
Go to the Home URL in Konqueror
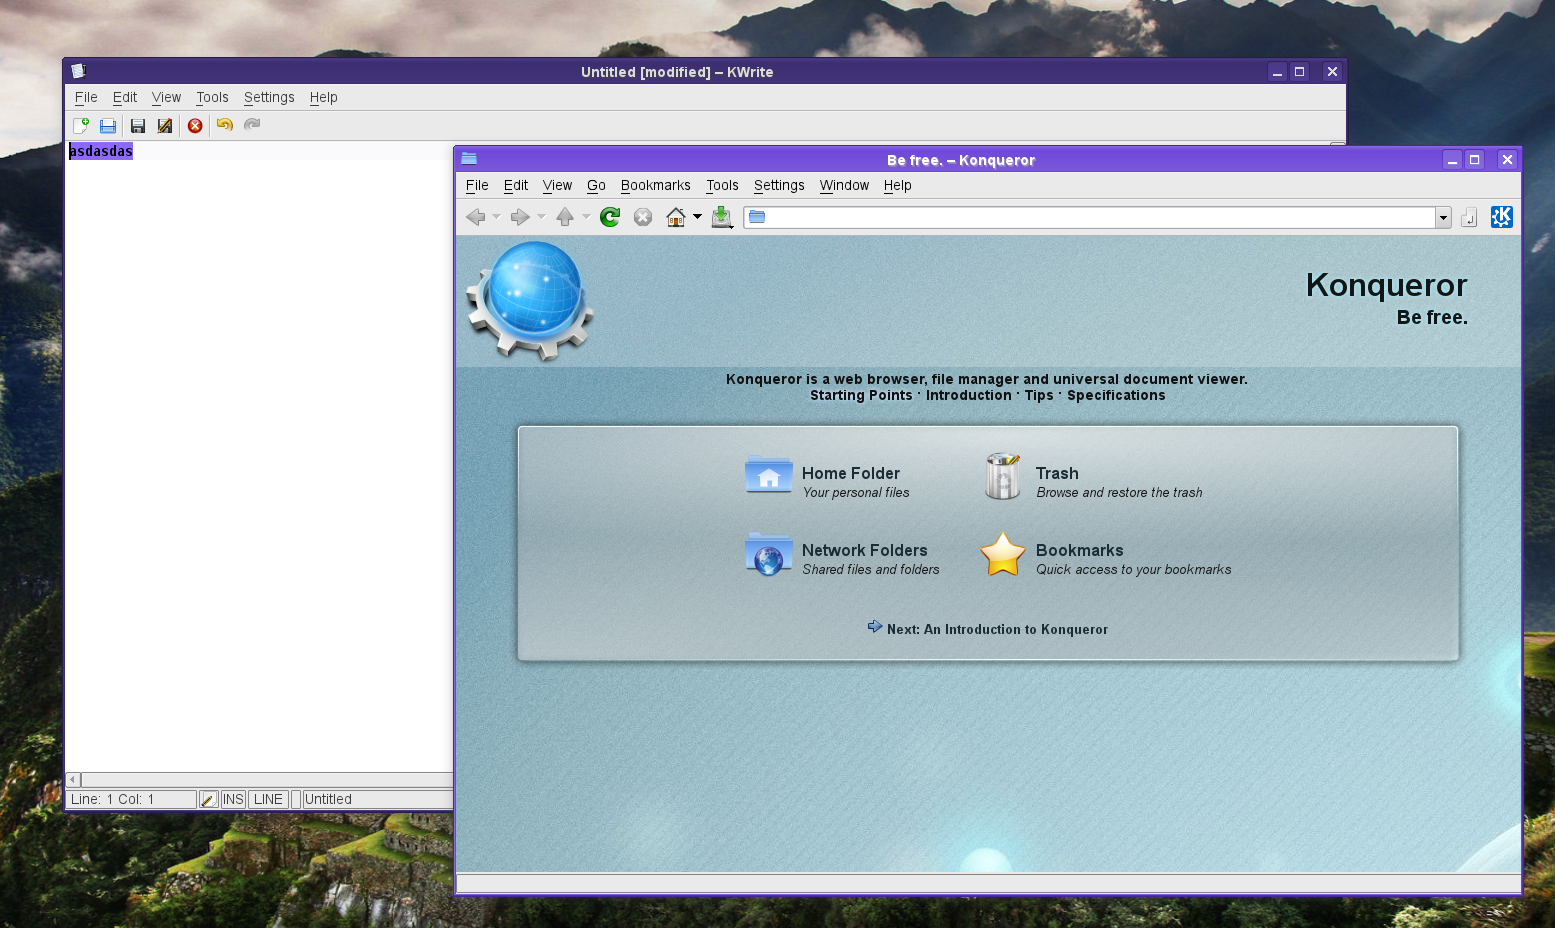tap(676, 217)
